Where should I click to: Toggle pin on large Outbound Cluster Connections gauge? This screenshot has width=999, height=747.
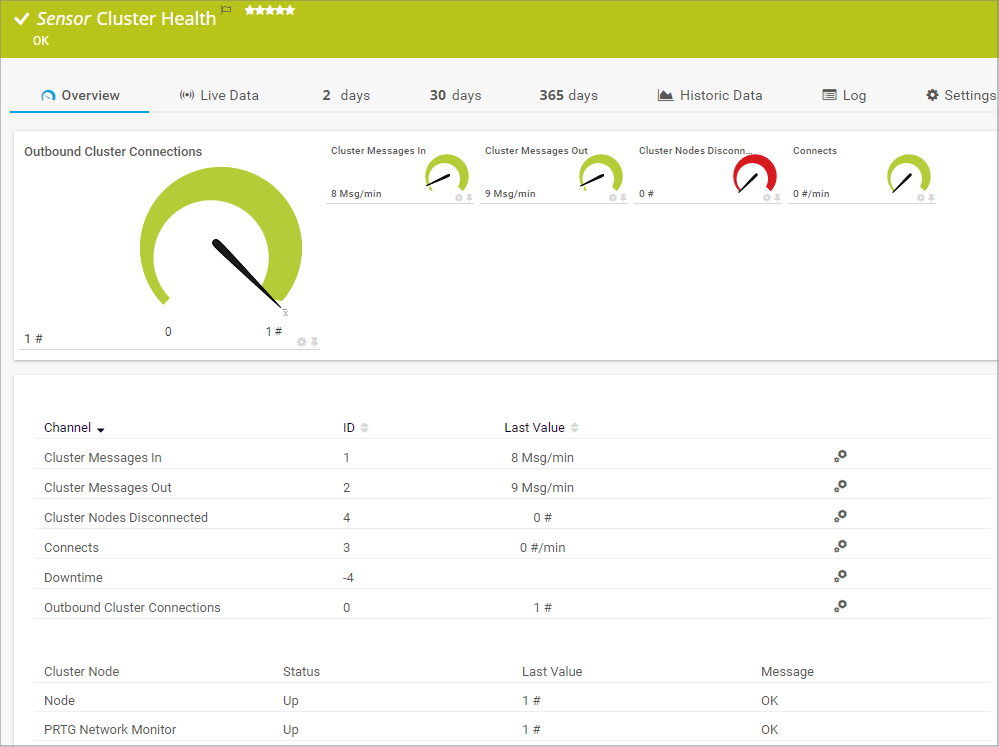[314, 342]
